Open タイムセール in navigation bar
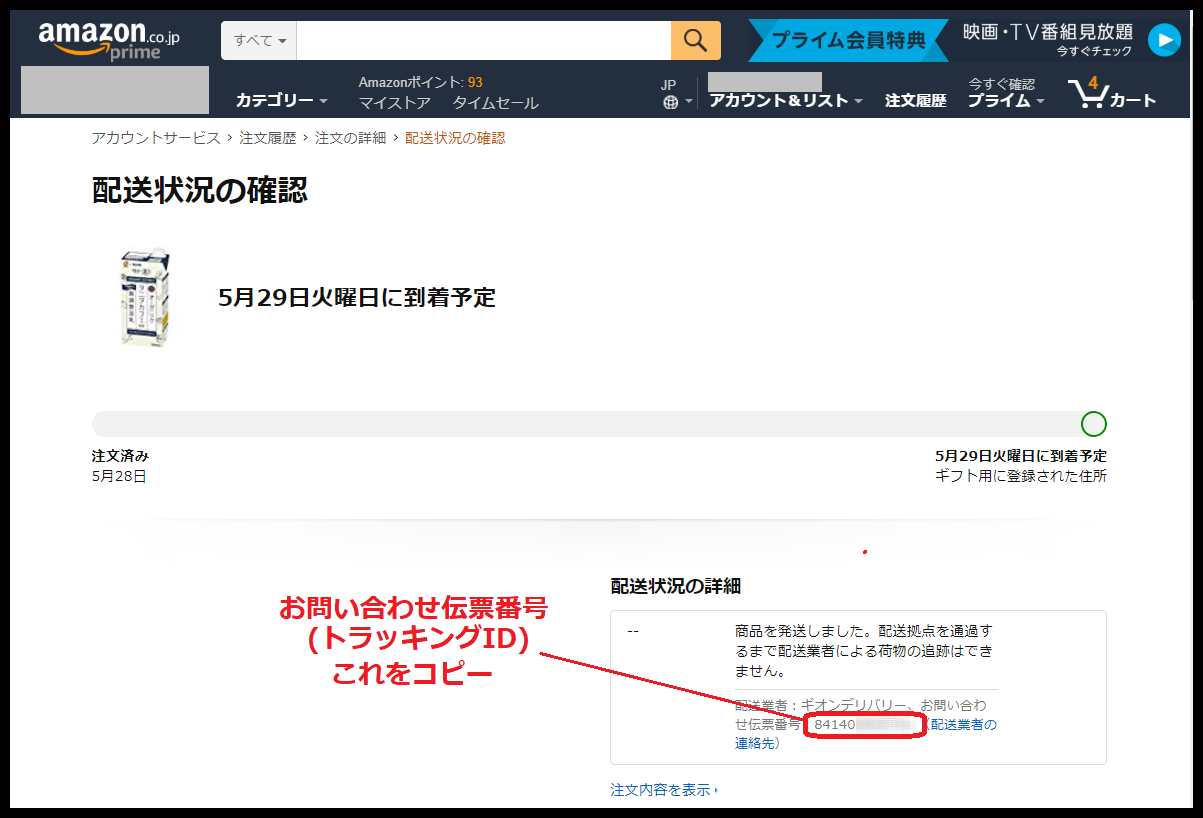 (x=495, y=103)
